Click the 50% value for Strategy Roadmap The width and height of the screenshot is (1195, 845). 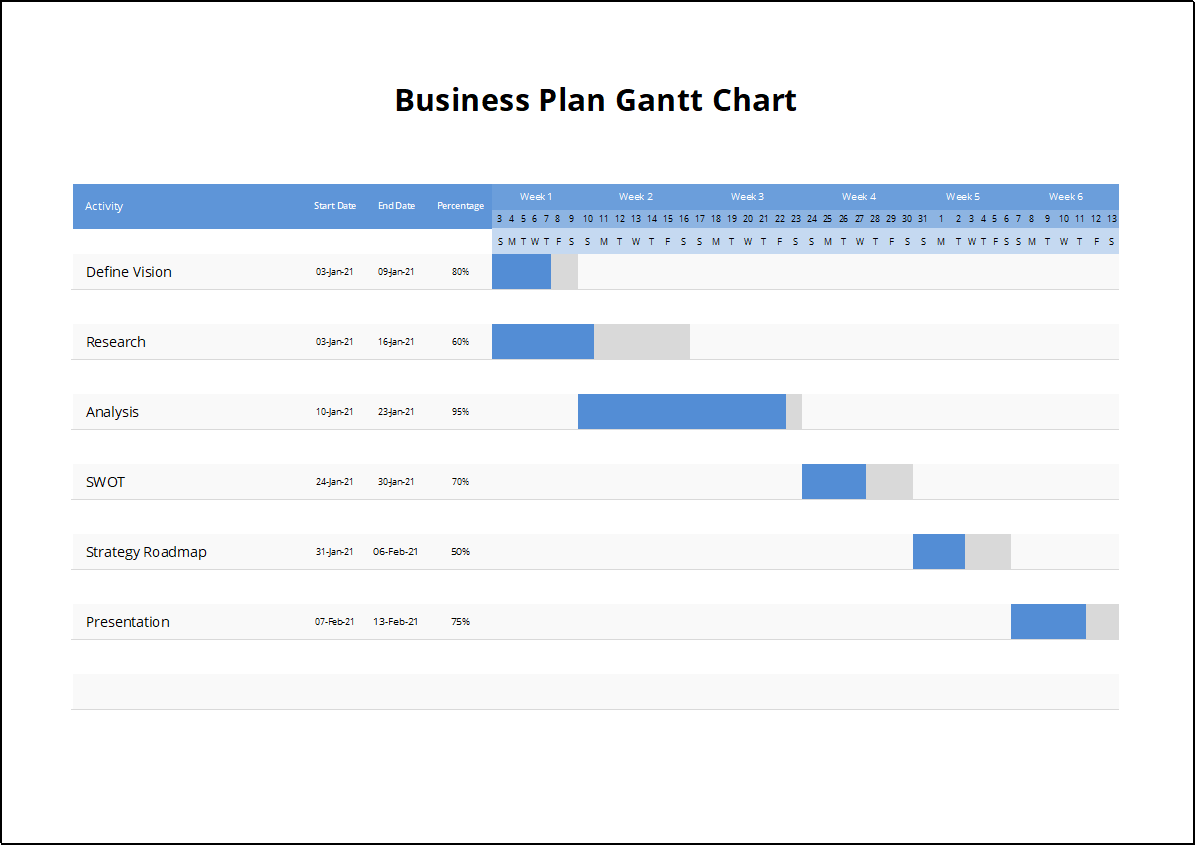(460, 552)
